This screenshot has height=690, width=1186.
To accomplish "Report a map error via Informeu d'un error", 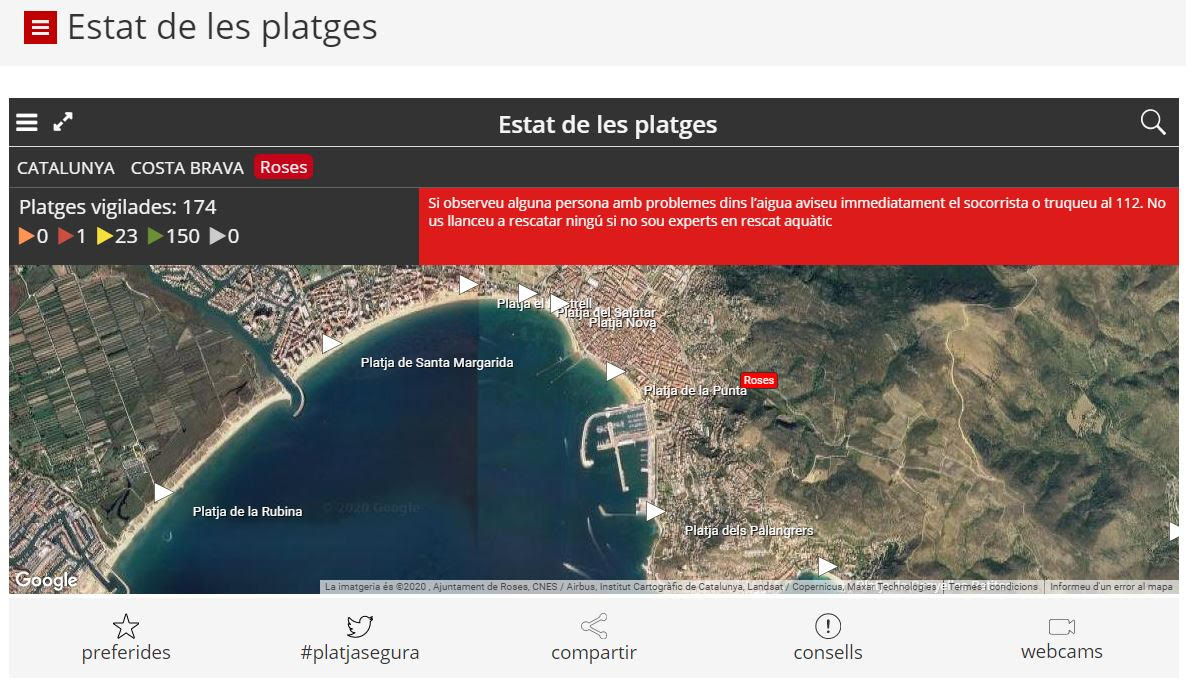I will pyautogui.click(x=1110, y=587).
